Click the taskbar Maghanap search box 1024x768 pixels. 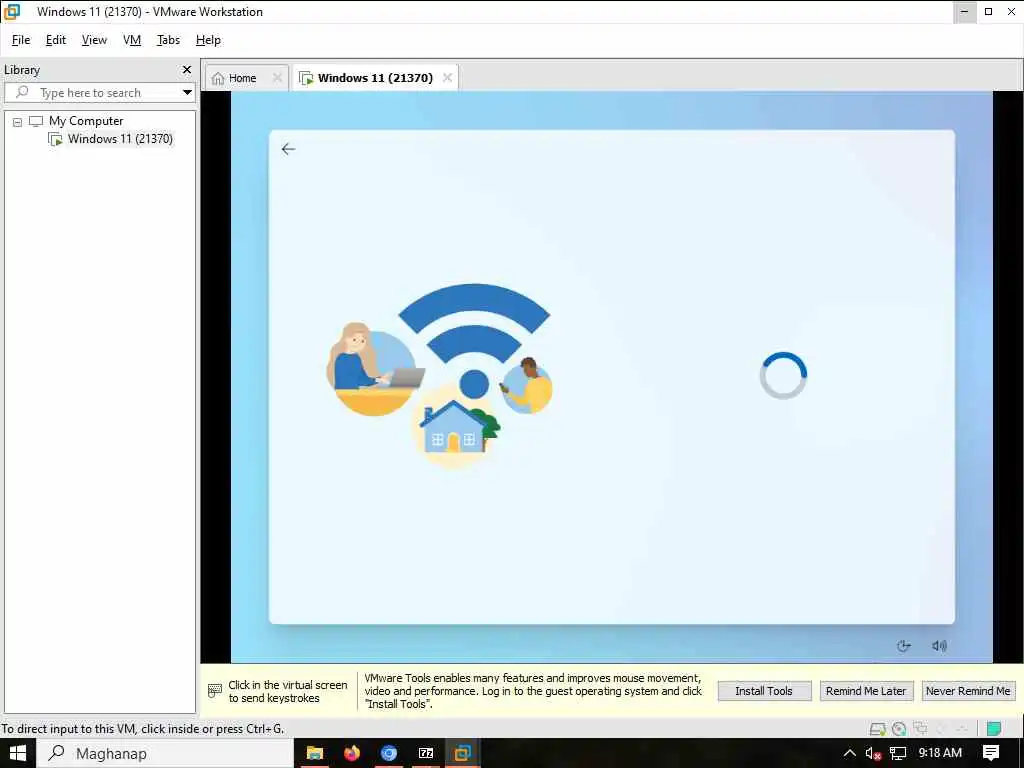(165, 754)
